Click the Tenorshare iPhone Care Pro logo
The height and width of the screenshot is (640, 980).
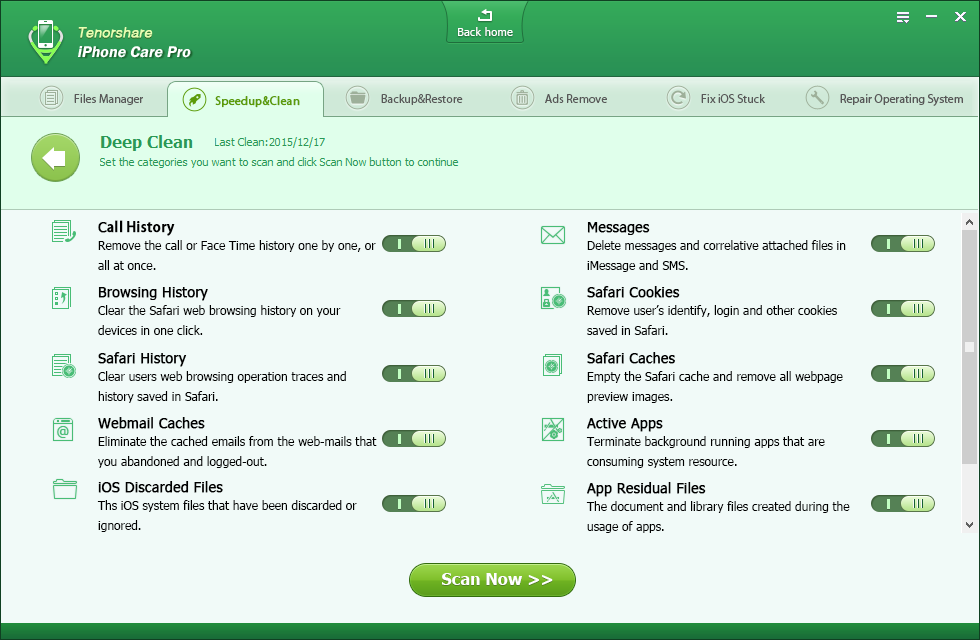pyautogui.click(x=46, y=41)
